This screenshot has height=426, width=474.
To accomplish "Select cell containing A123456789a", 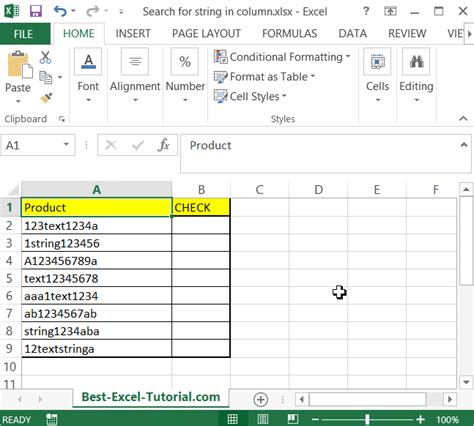I will click(97, 261).
